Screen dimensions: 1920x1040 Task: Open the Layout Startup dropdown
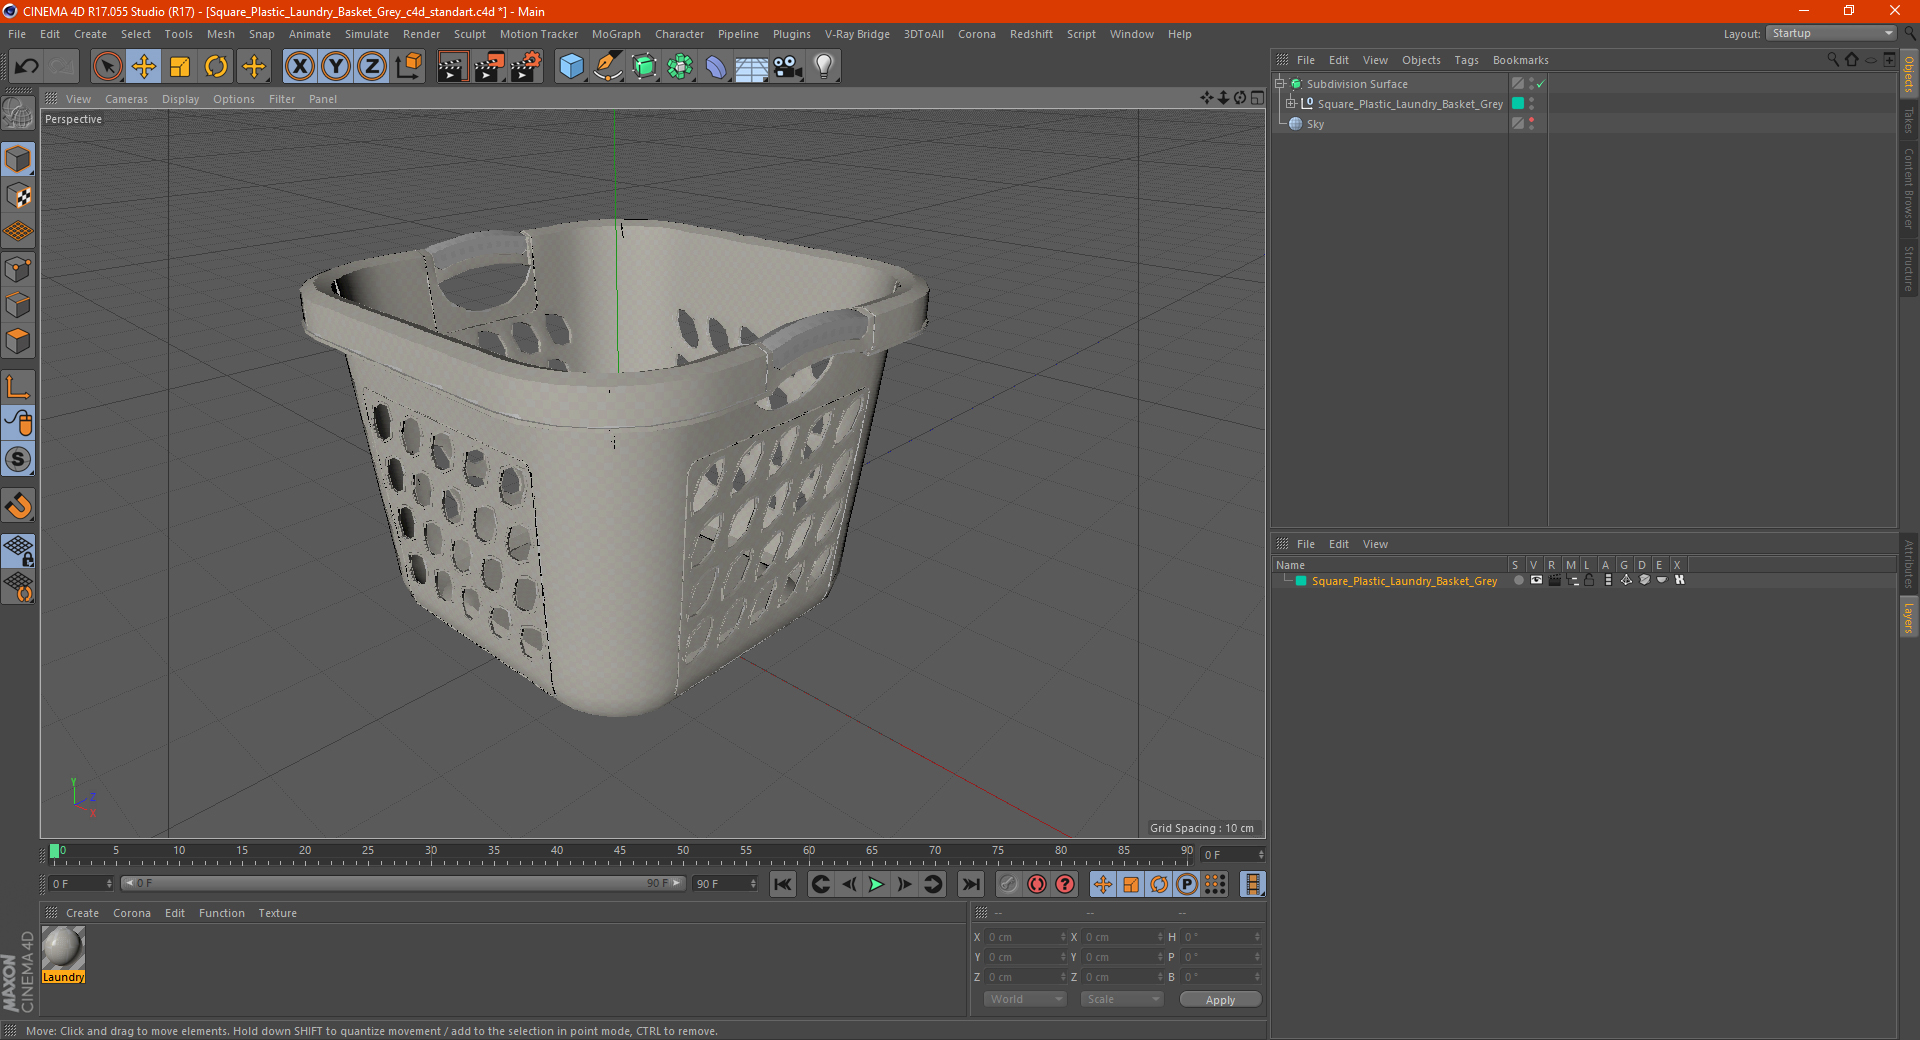tap(1832, 33)
